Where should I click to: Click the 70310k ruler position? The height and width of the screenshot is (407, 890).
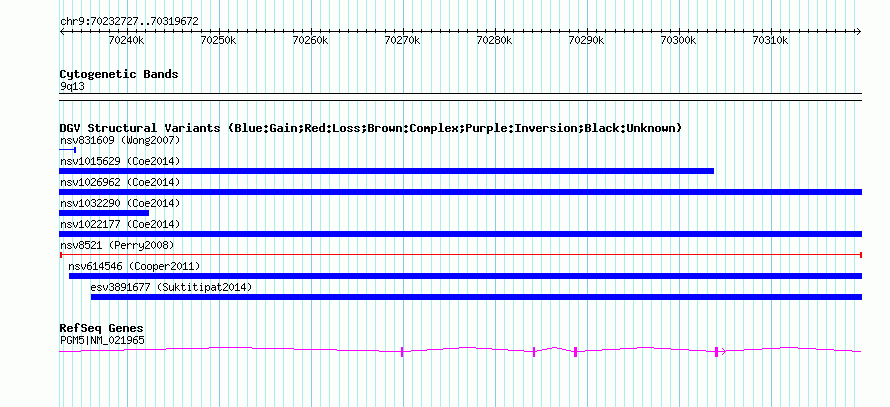click(771, 41)
